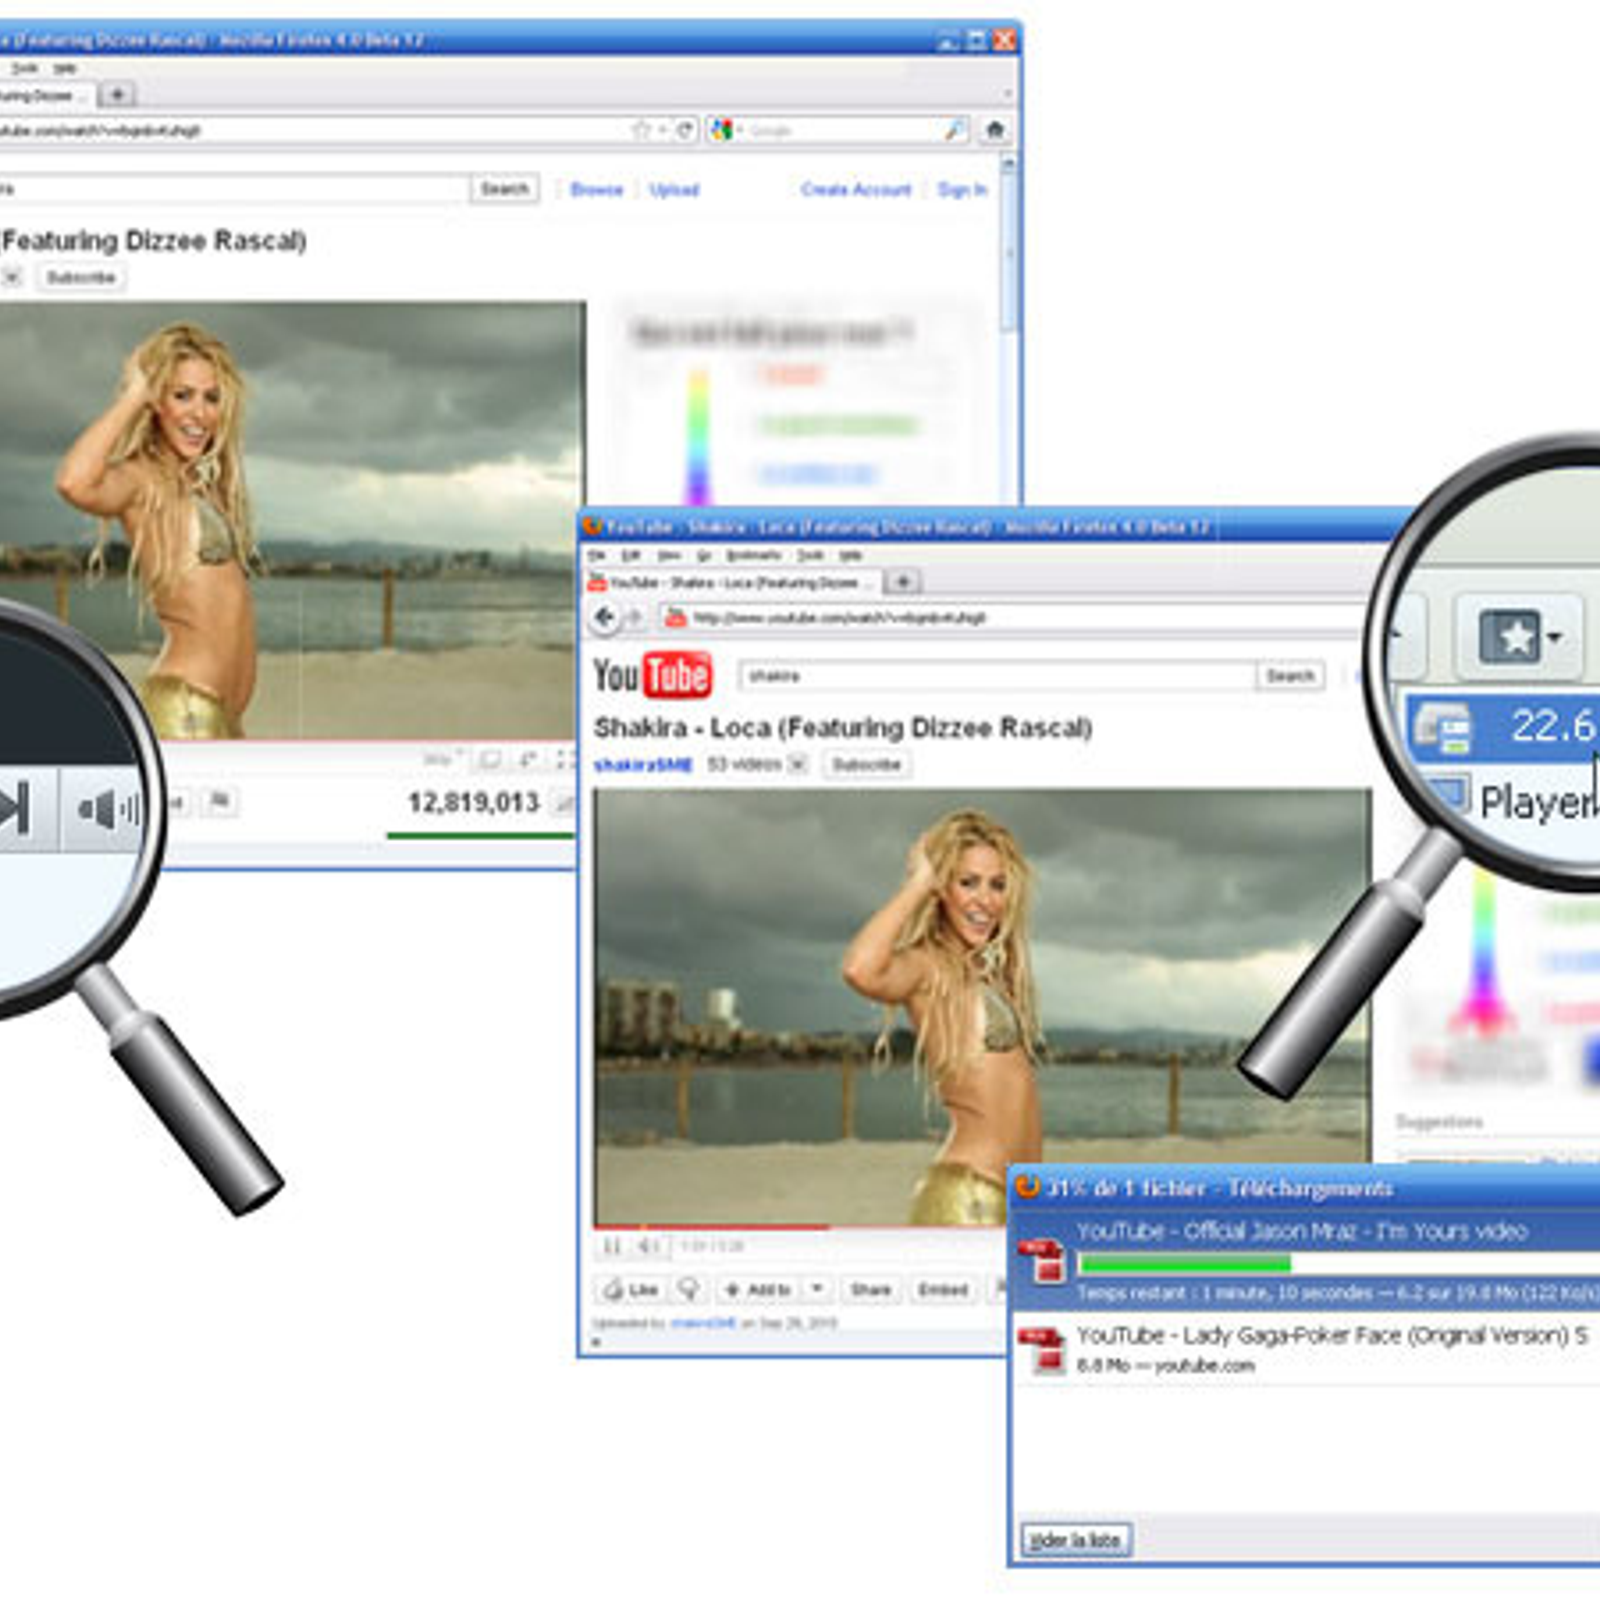1600x1600 pixels.
Task: Open a new tab in the back Firefox window
Action: (117, 94)
